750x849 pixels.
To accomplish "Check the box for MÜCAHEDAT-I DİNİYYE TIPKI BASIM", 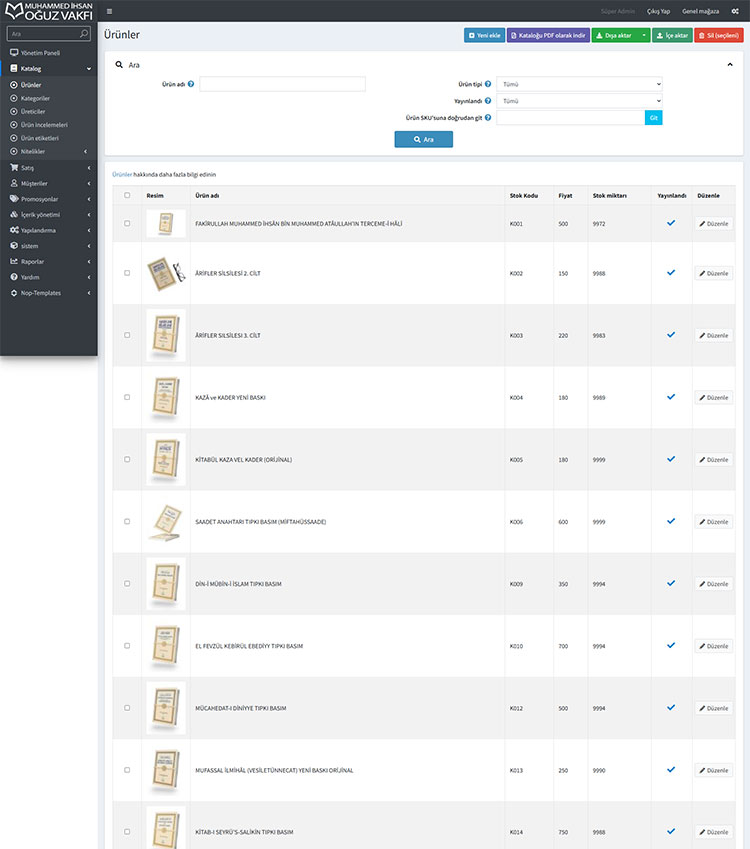I will [127, 708].
